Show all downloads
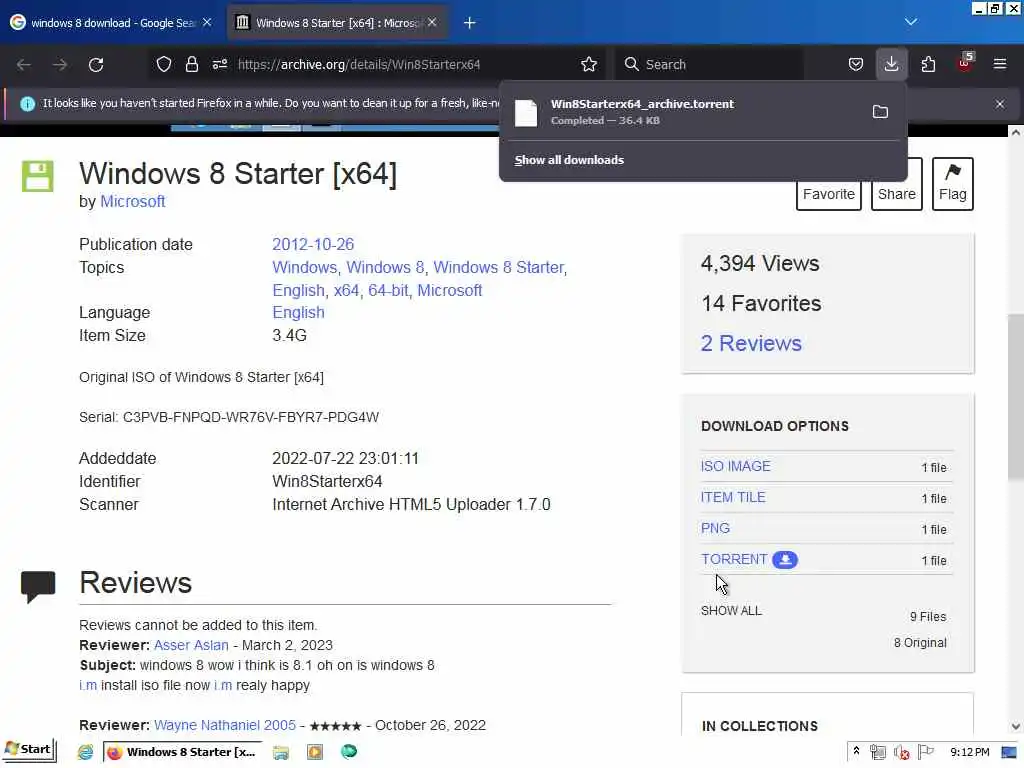 click(569, 160)
